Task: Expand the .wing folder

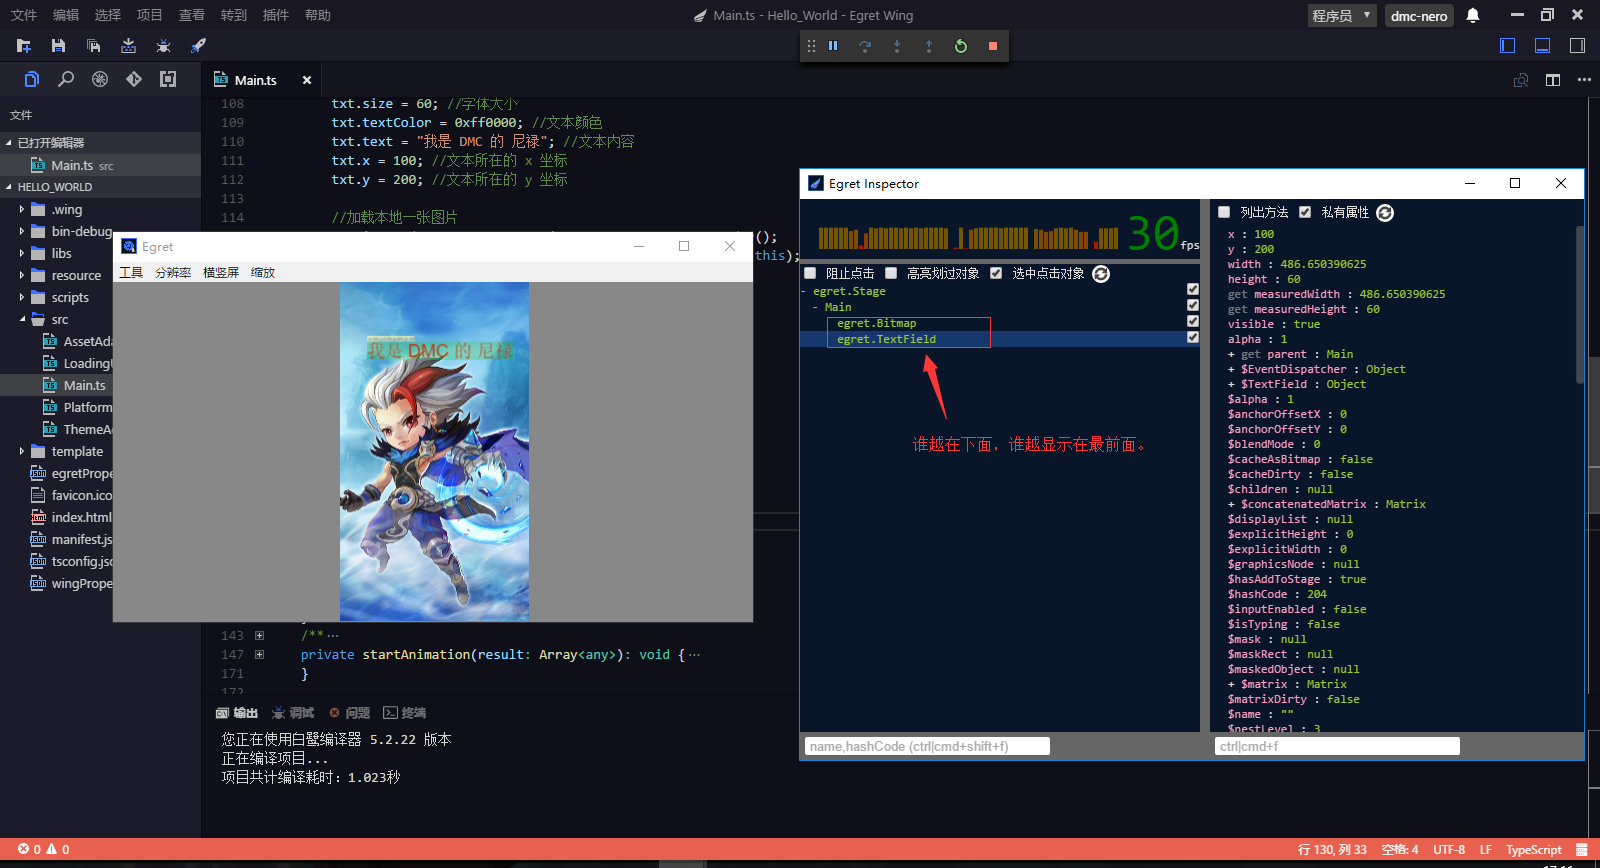Action: [x=22, y=210]
